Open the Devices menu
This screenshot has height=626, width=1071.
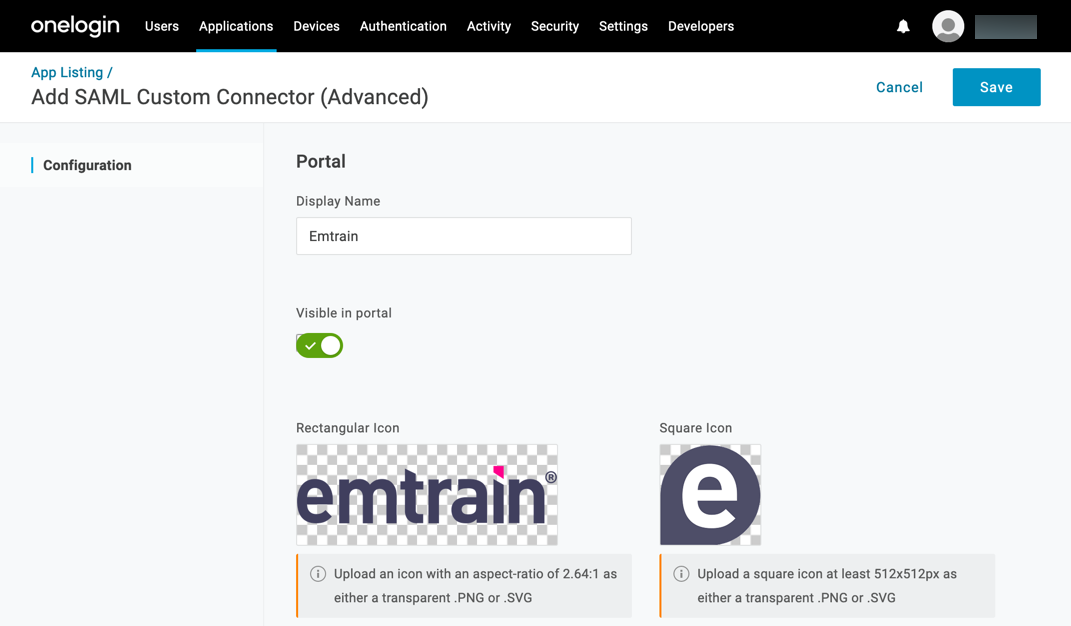tap(316, 27)
